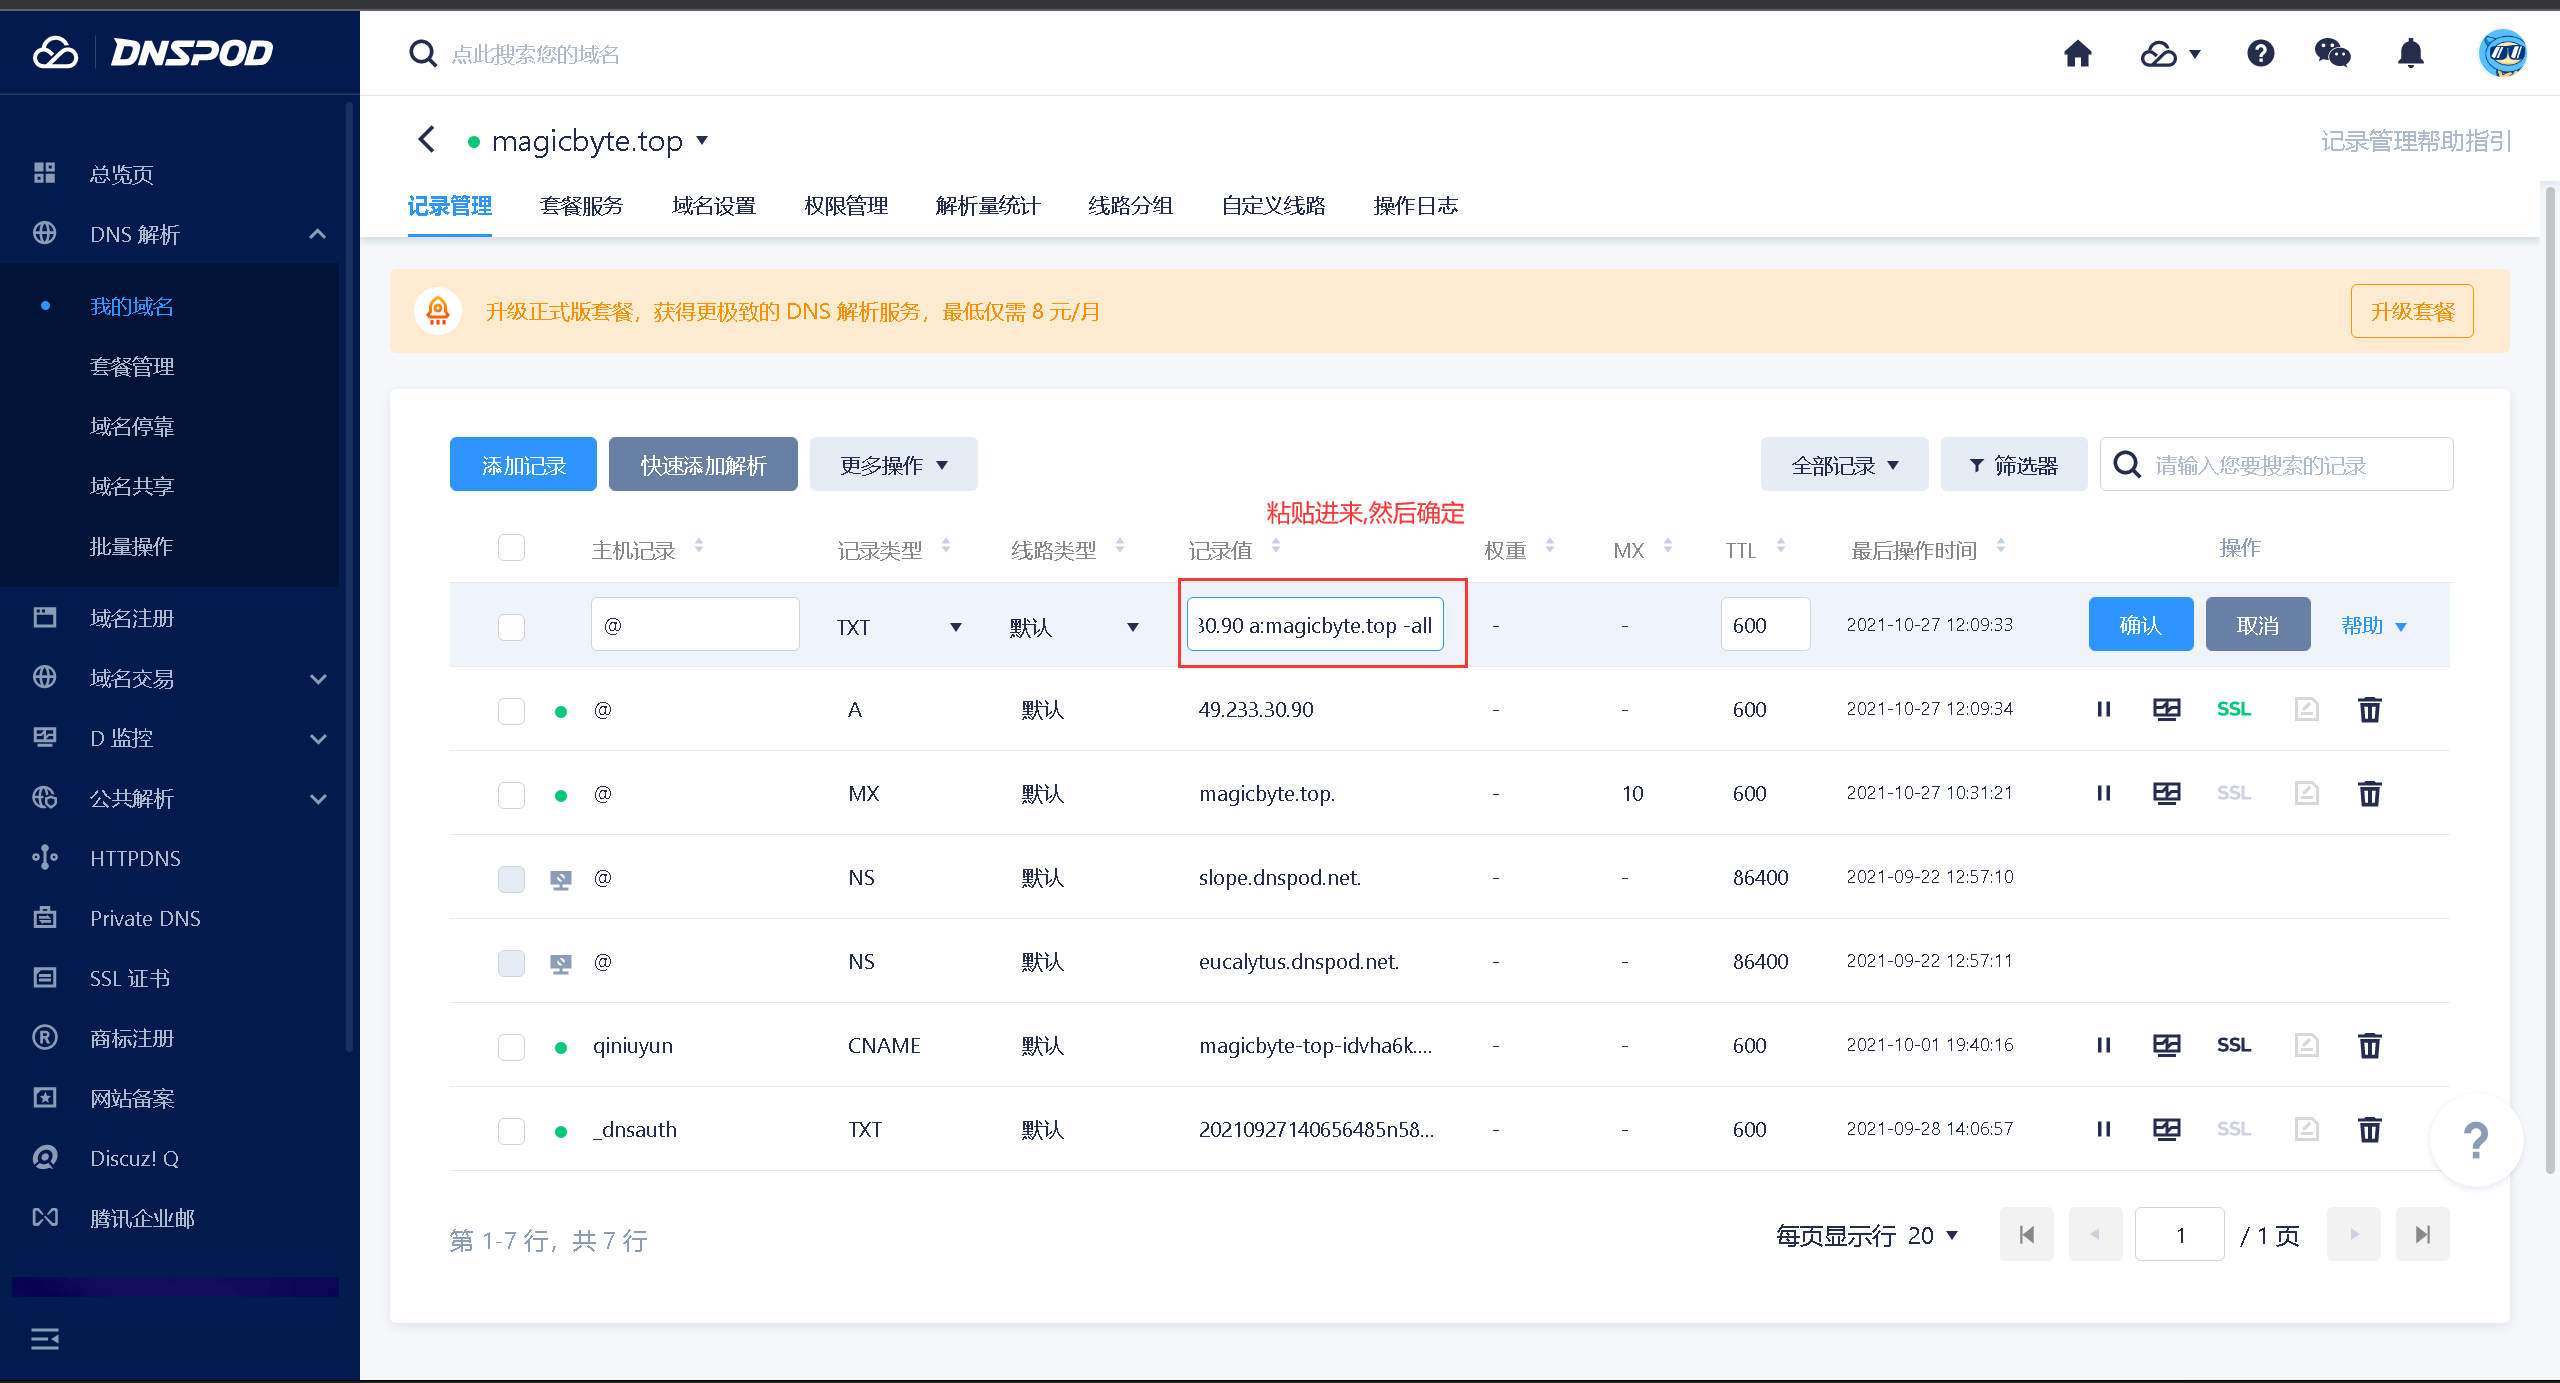This screenshot has height=1383, width=2560.
Task: Click the 升级套餐 button
Action: pos(2412,311)
